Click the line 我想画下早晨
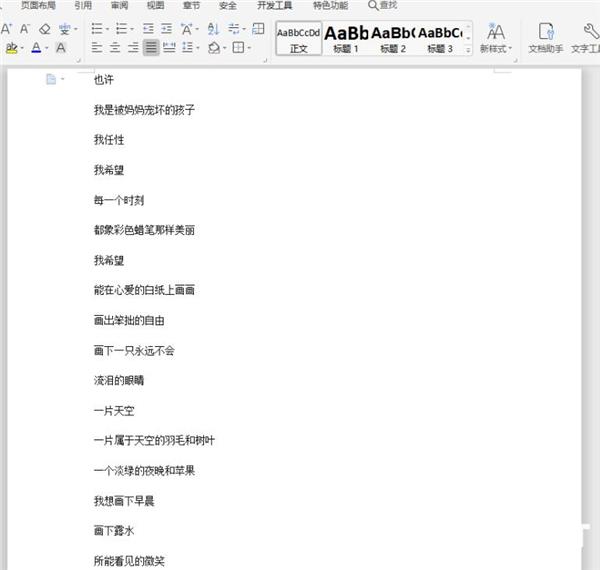 point(124,501)
